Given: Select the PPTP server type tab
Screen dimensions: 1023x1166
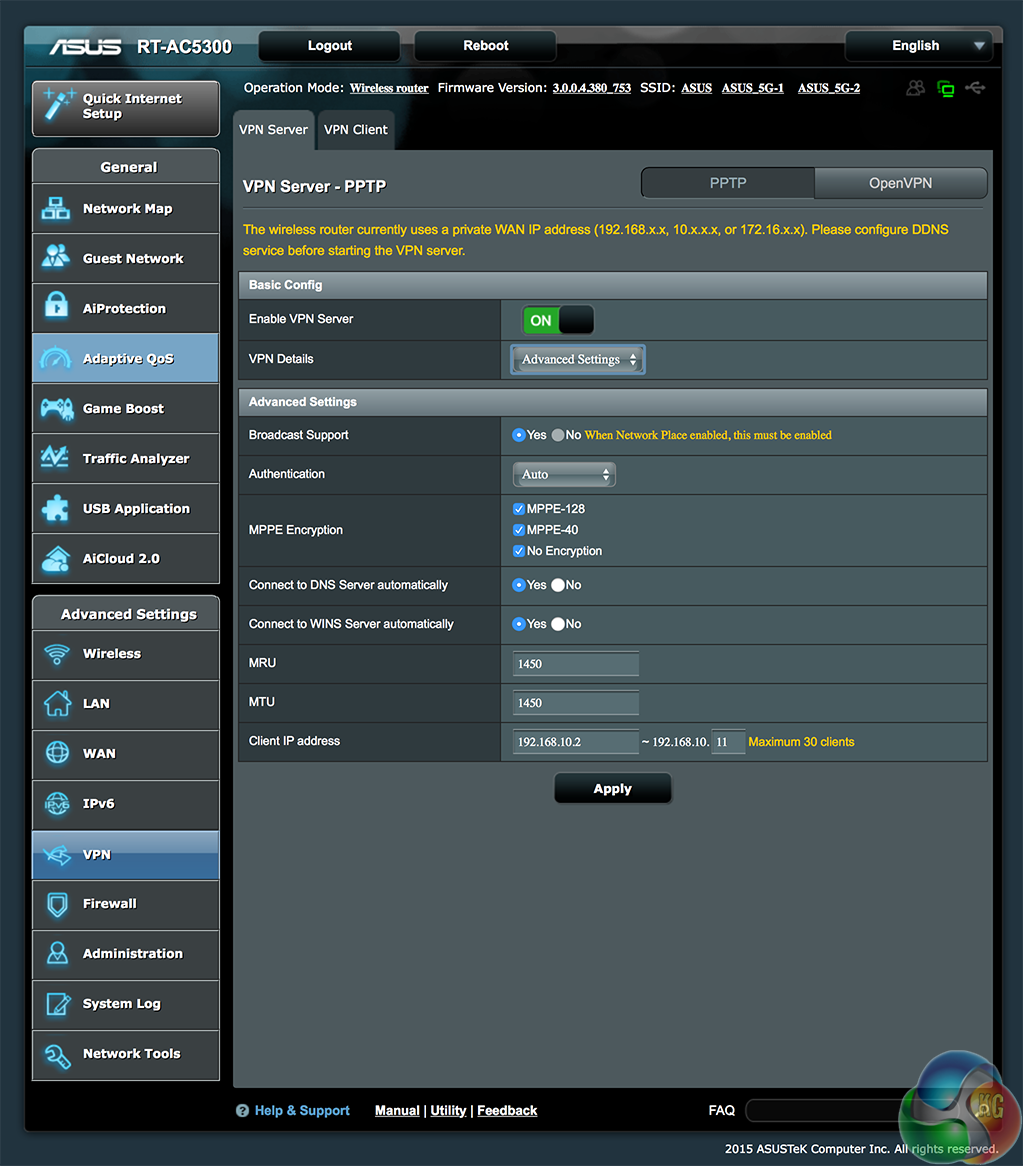Looking at the screenshot, I should (728, 183).
